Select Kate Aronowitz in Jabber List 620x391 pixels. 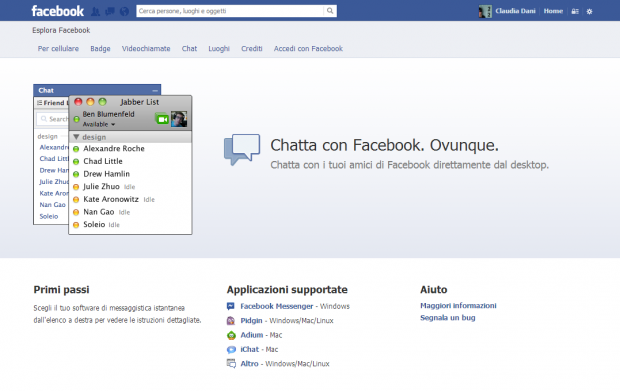(111, 199)
